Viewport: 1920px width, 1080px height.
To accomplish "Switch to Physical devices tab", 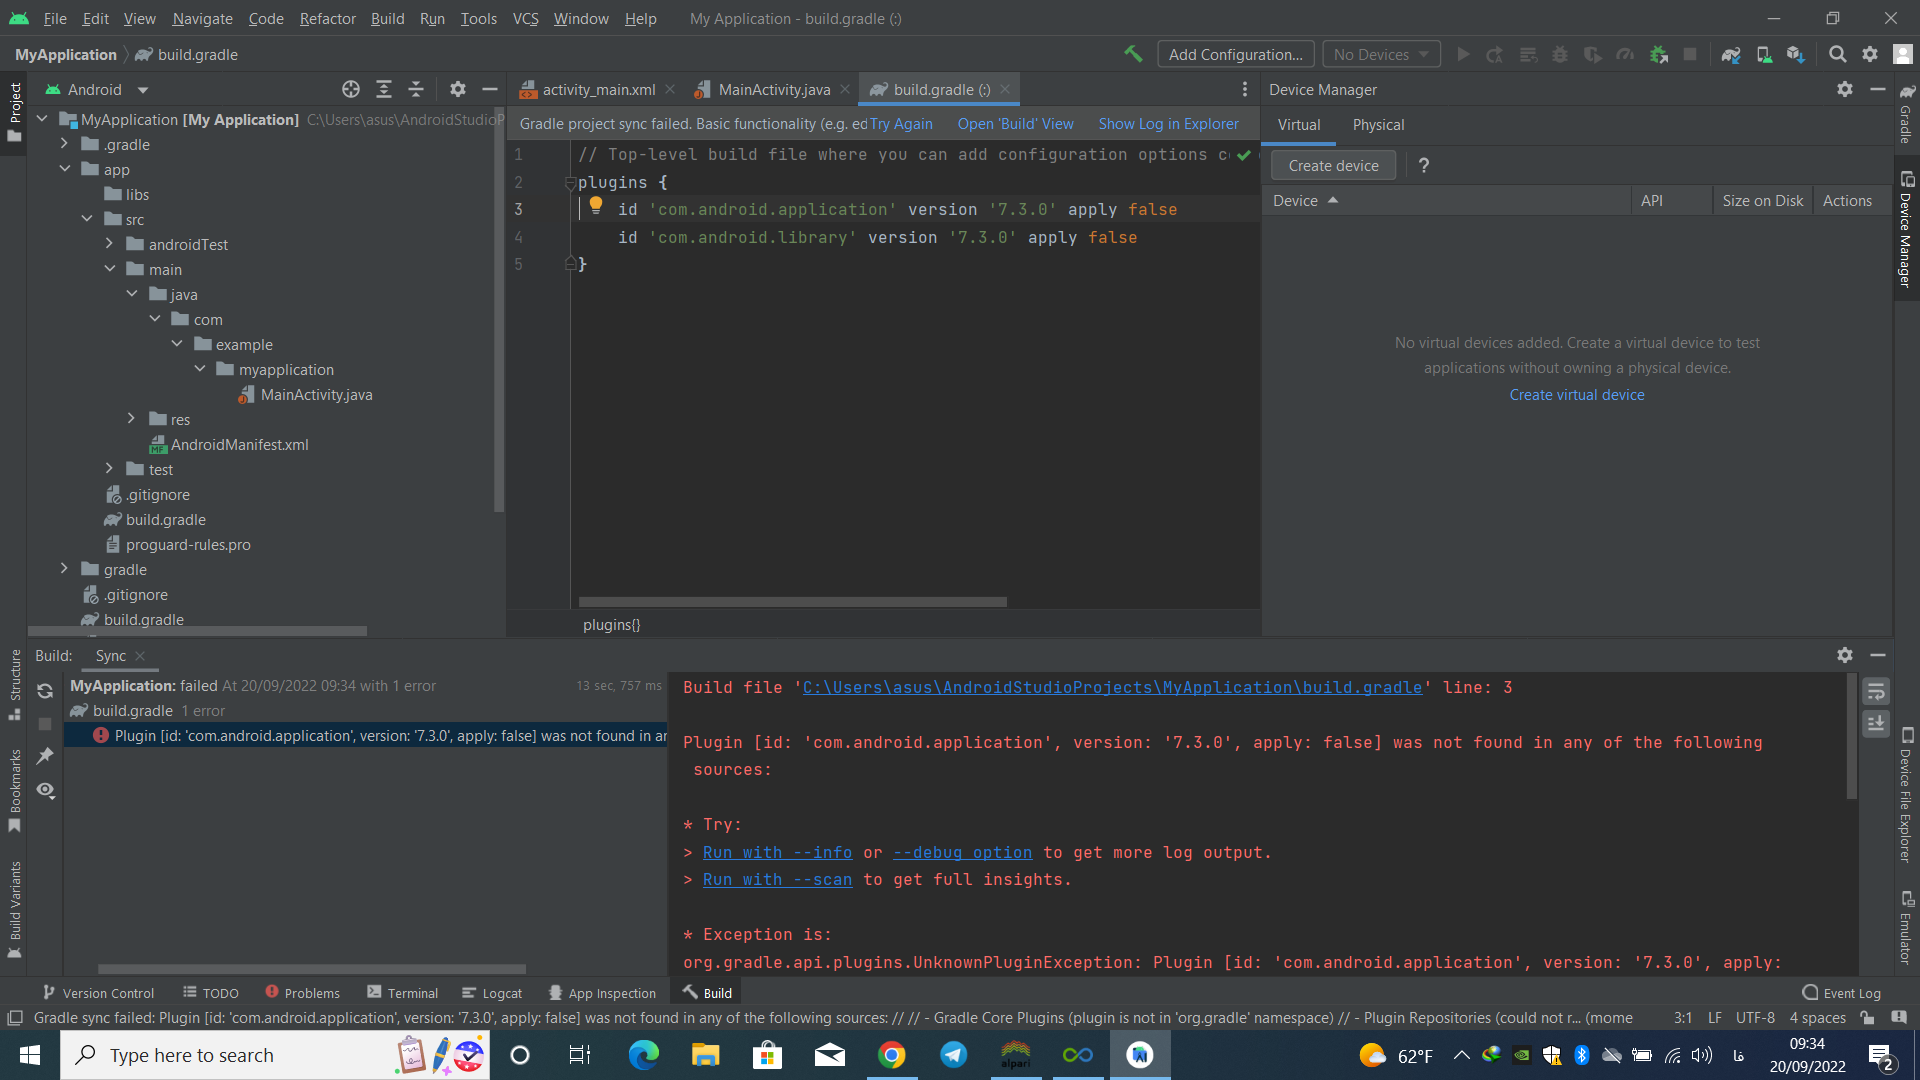I will (1378, 124).
